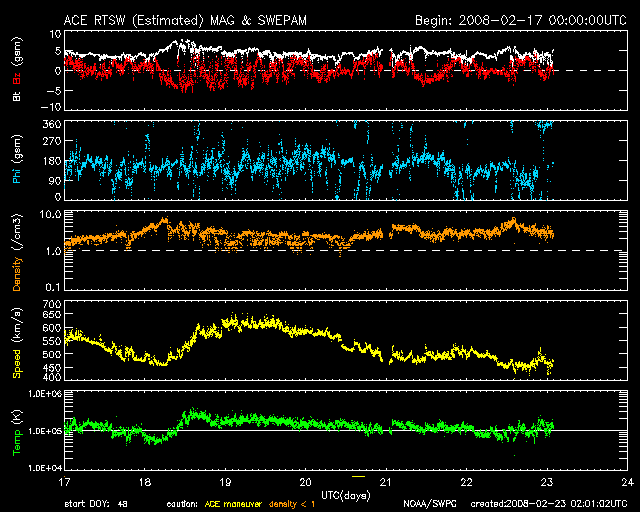Click the x-axis day tick label '22'
Screen dimensions: 640x512
pyautogui.click(x=466, y=483)
